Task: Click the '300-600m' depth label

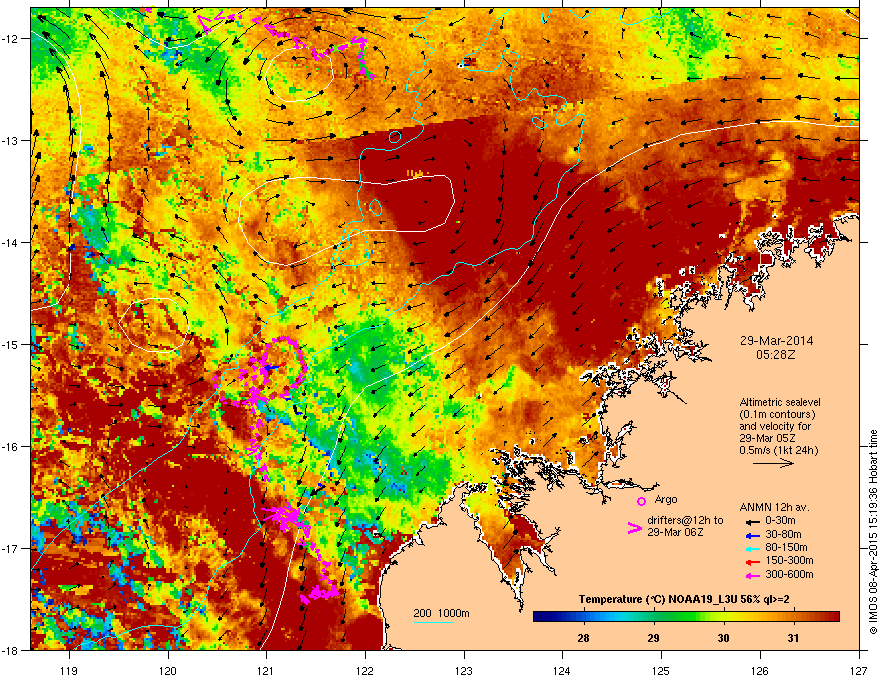Action: (789, 575)
